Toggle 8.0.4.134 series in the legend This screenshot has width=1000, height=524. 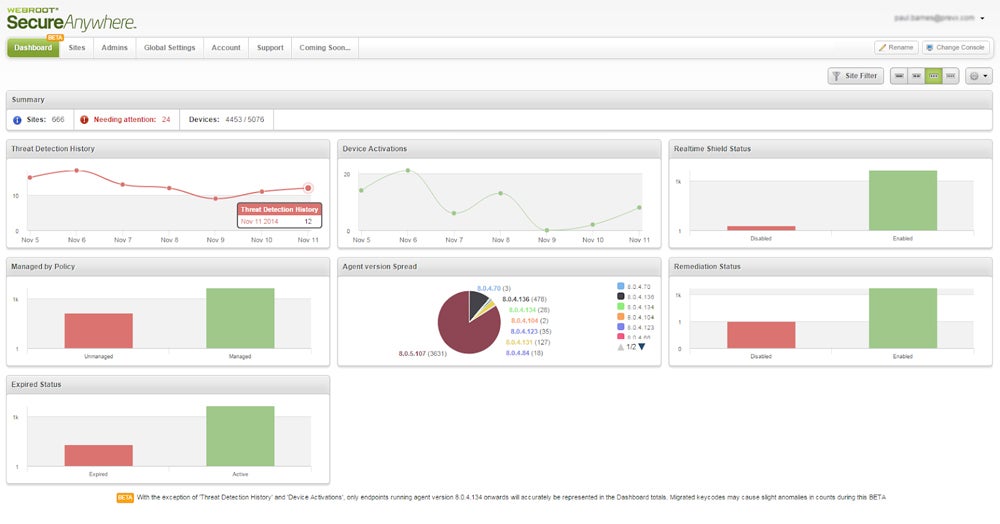635,307
